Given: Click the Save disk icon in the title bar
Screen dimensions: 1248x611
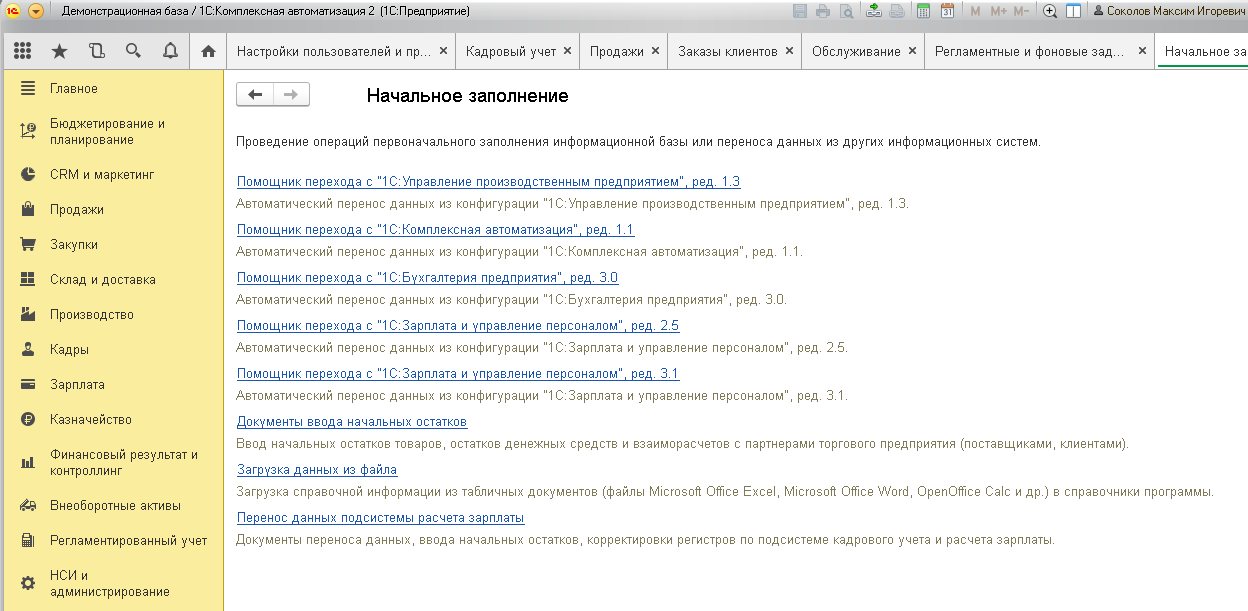Looking at the screenshot, I should (800, 11).
